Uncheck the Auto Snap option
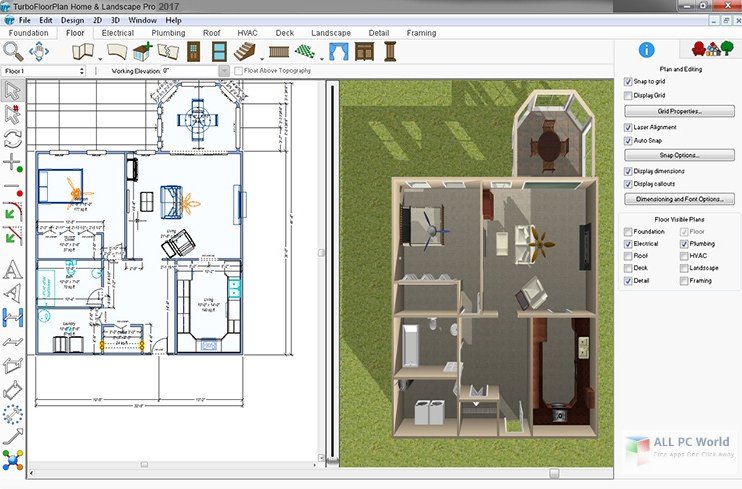The image size is (742, 489). tap(628, 141)
